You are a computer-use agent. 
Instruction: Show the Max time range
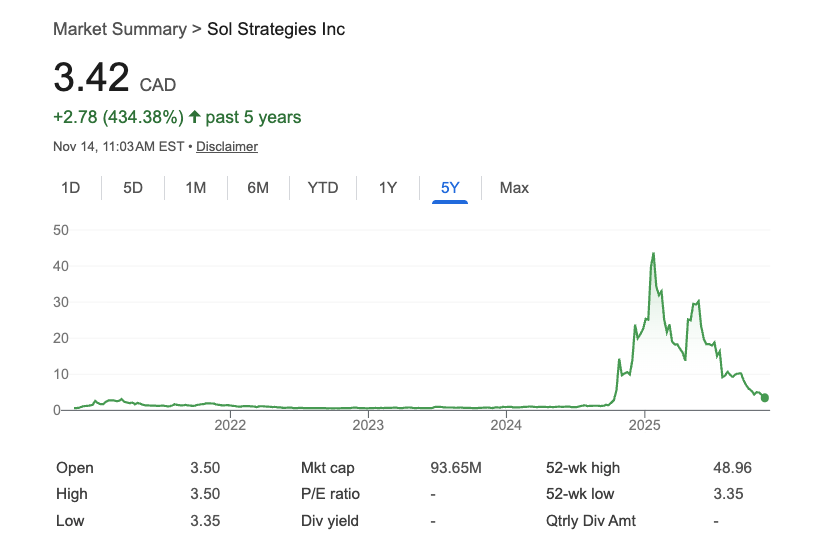tap(514, 187)
